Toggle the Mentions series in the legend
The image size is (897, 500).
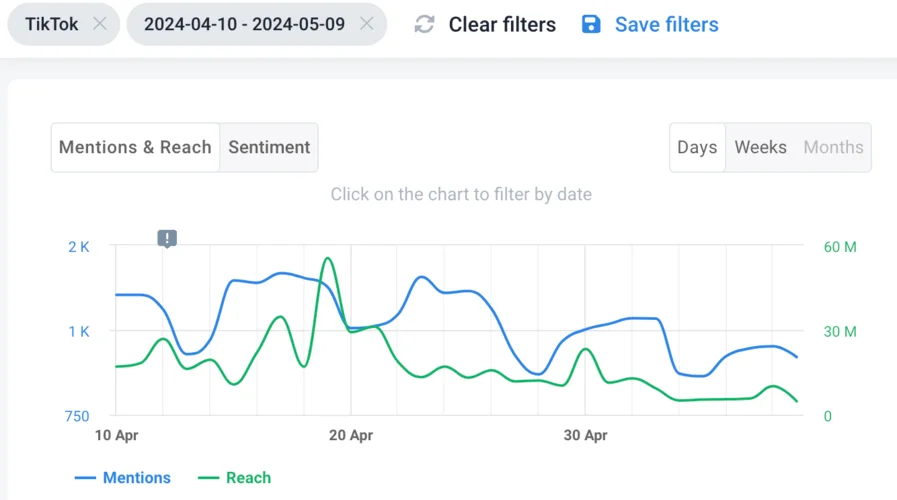tap(124, 478)
